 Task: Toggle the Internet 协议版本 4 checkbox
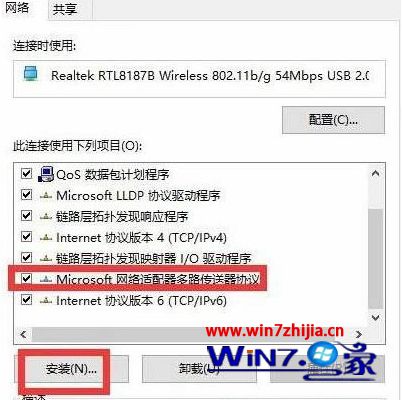coord(26,237)
